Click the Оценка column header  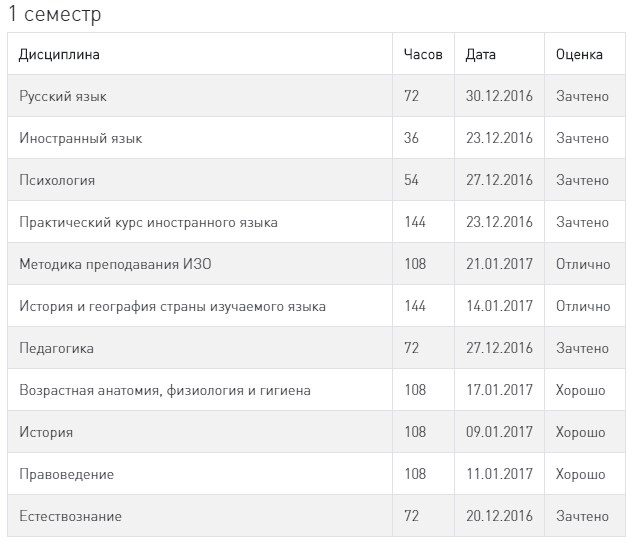click(580, 55)
